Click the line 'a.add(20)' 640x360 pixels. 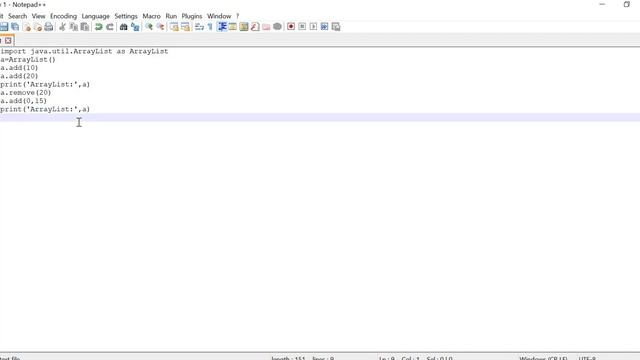click(19, 76)
